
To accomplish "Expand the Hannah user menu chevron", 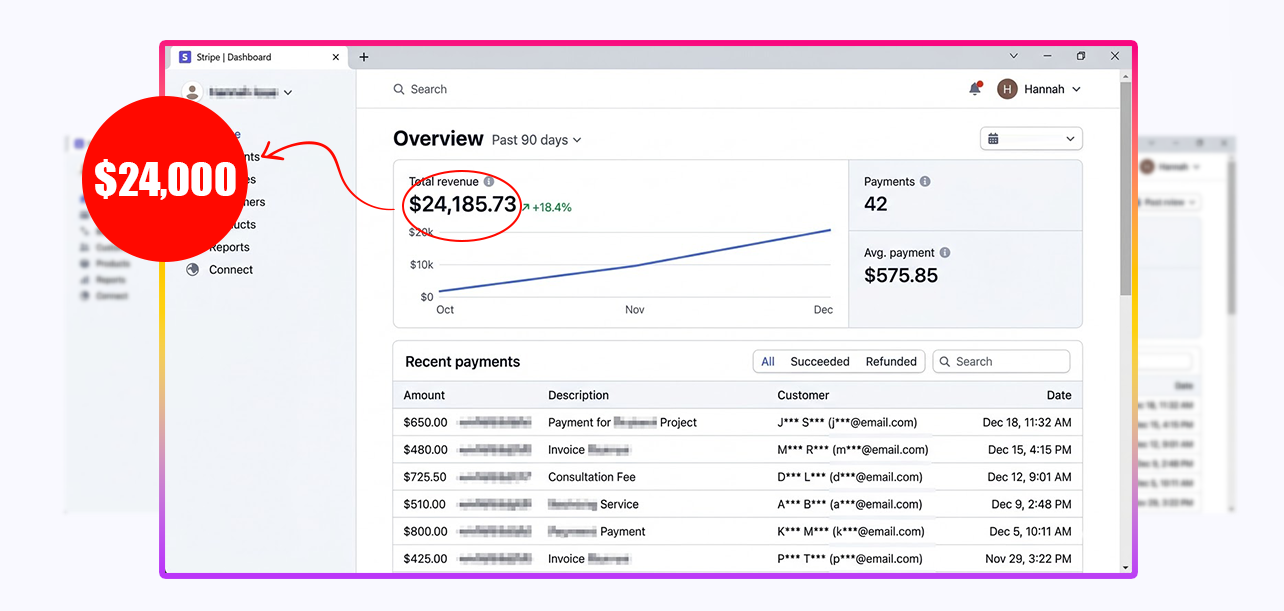I will (1077, 90).
